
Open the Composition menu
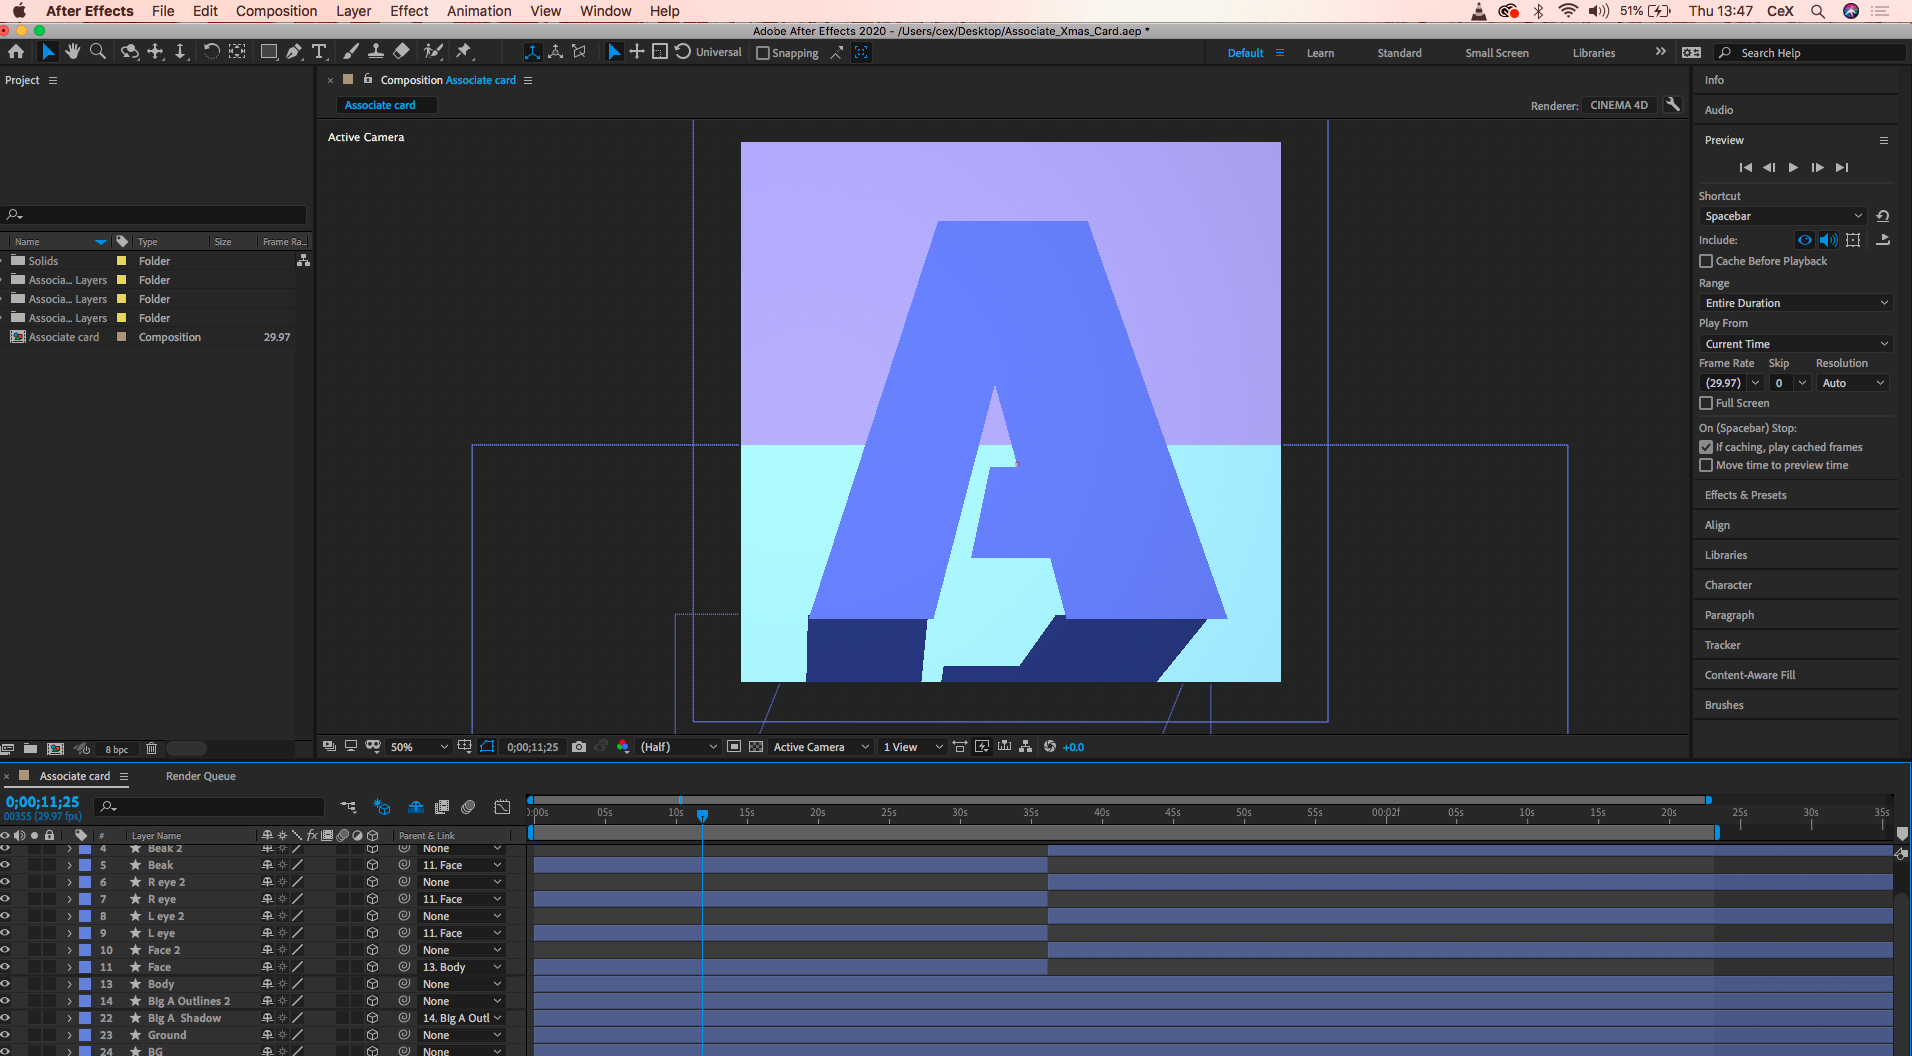click(x=276, y=11)
